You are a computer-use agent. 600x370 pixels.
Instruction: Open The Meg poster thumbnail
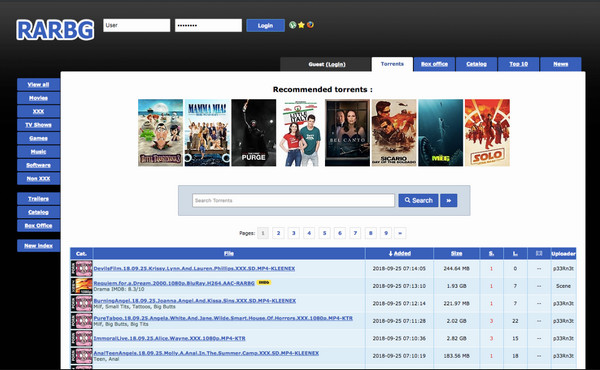(440, 132)
